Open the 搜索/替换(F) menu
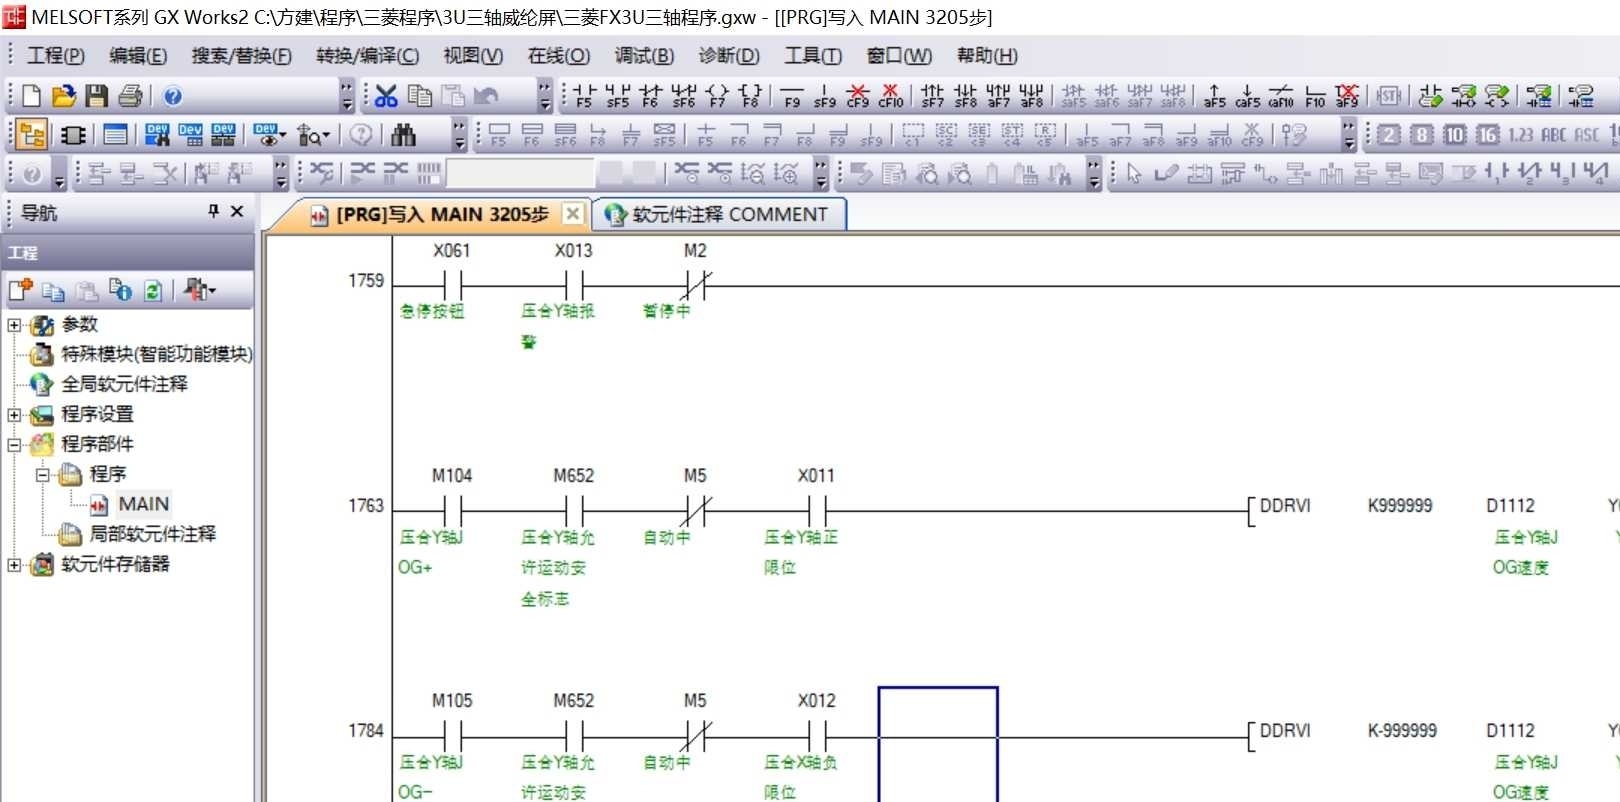1620x802 pixels. click(x=242, y=56)
